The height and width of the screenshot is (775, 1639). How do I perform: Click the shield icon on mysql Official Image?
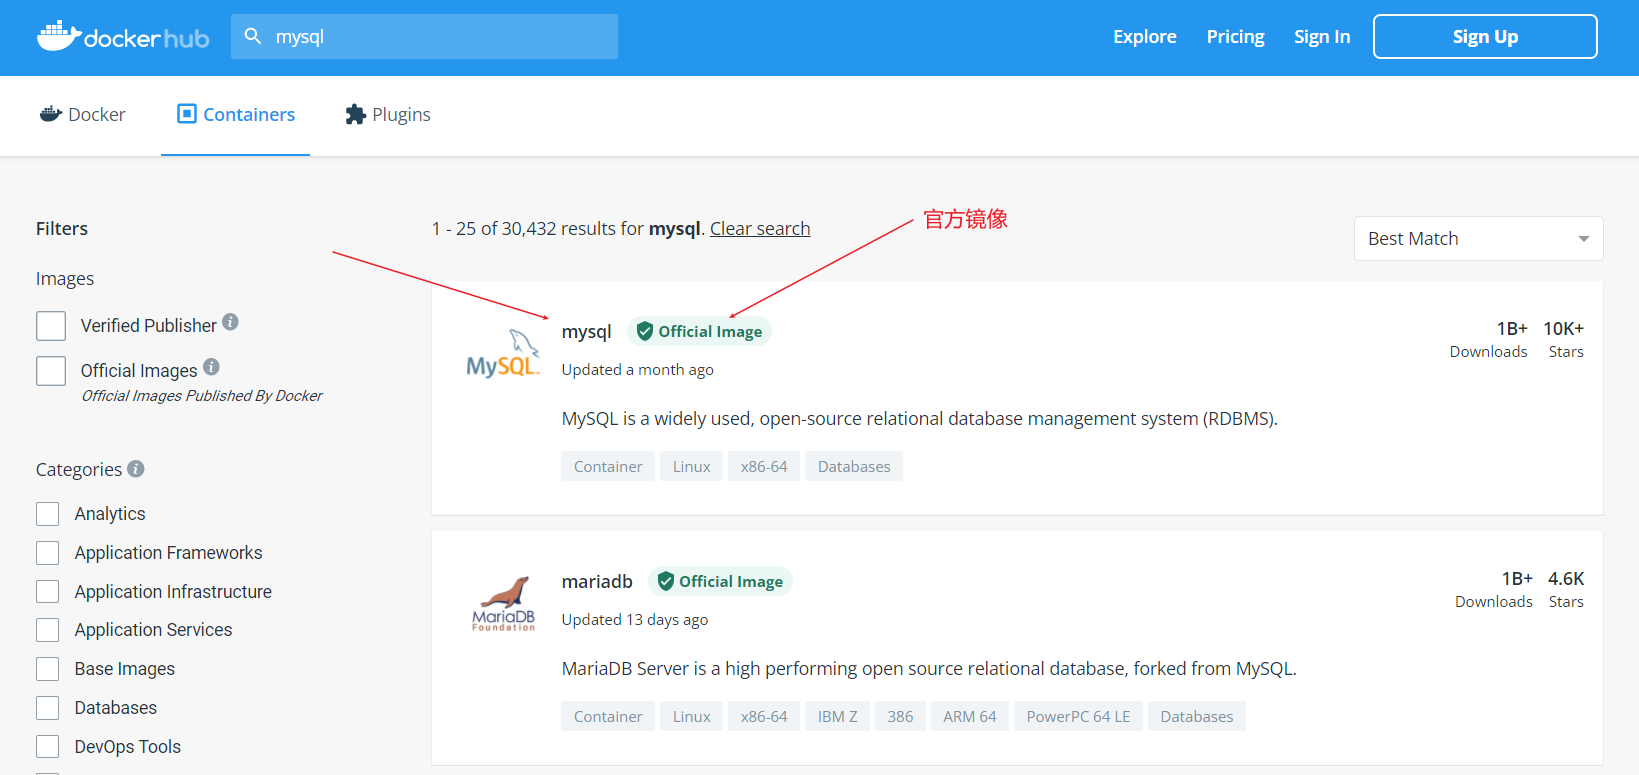[x=645, y=331]
